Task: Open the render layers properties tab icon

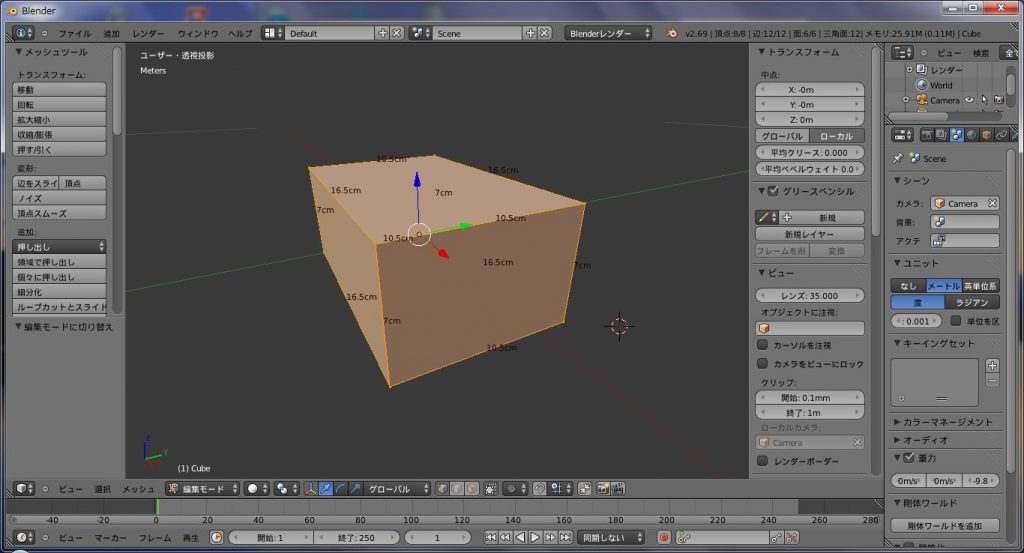Action: pos(941,134)
